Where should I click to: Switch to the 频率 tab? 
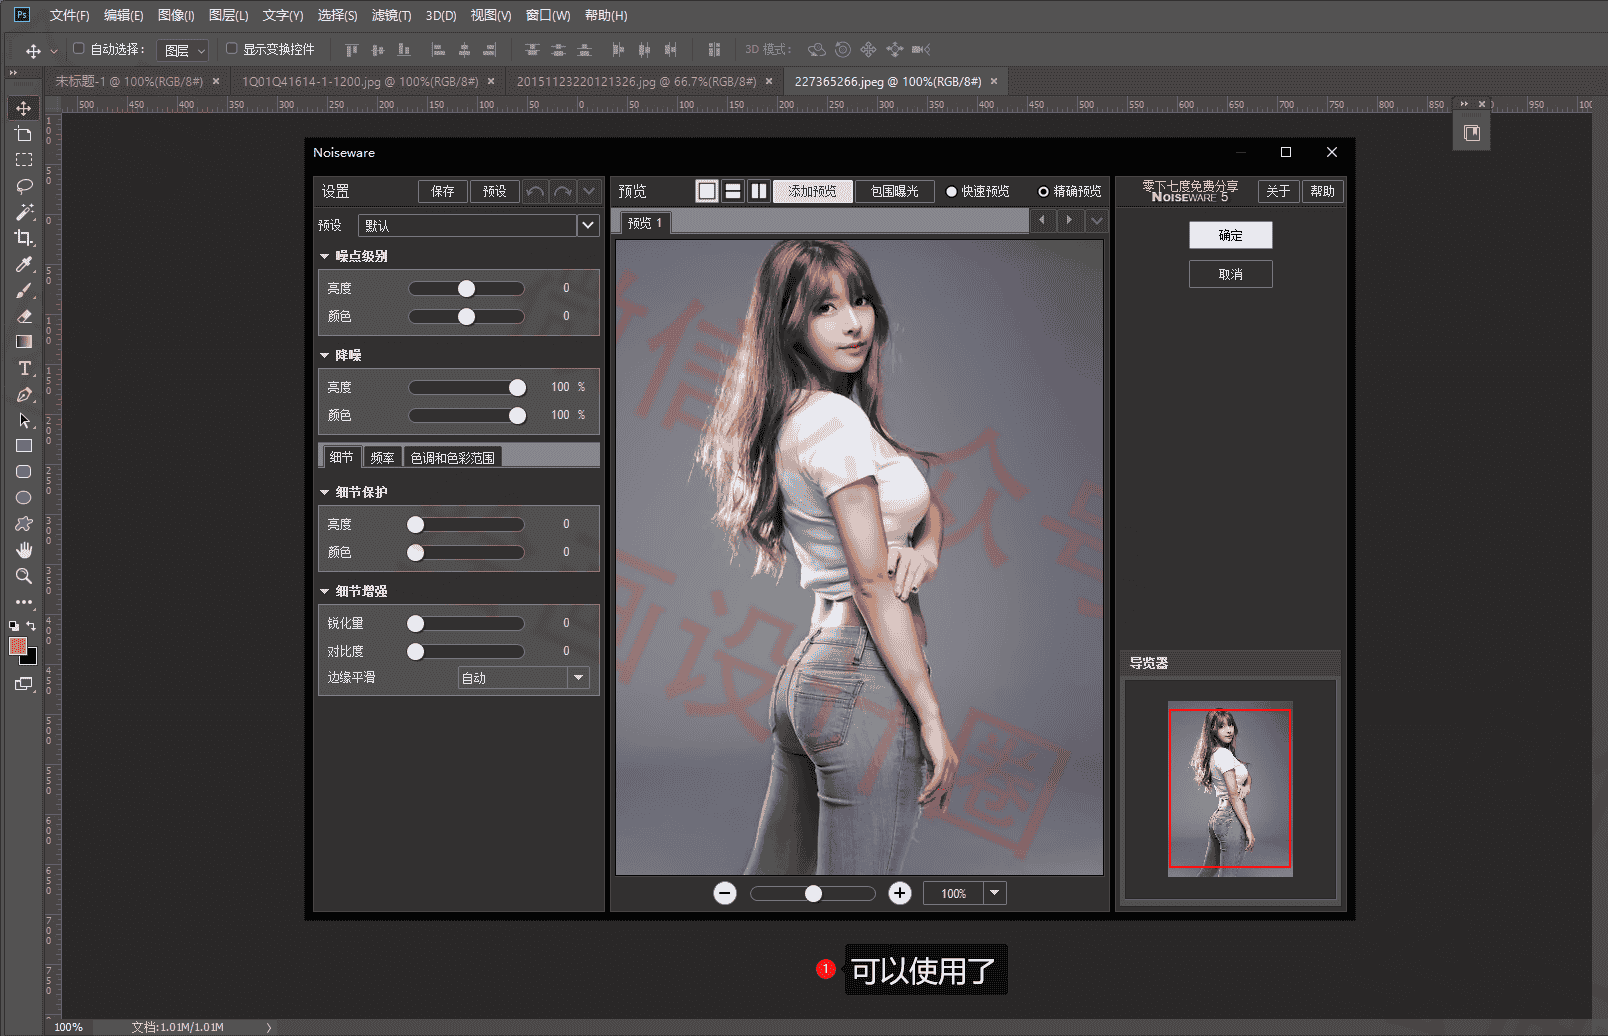coord(382,457)
